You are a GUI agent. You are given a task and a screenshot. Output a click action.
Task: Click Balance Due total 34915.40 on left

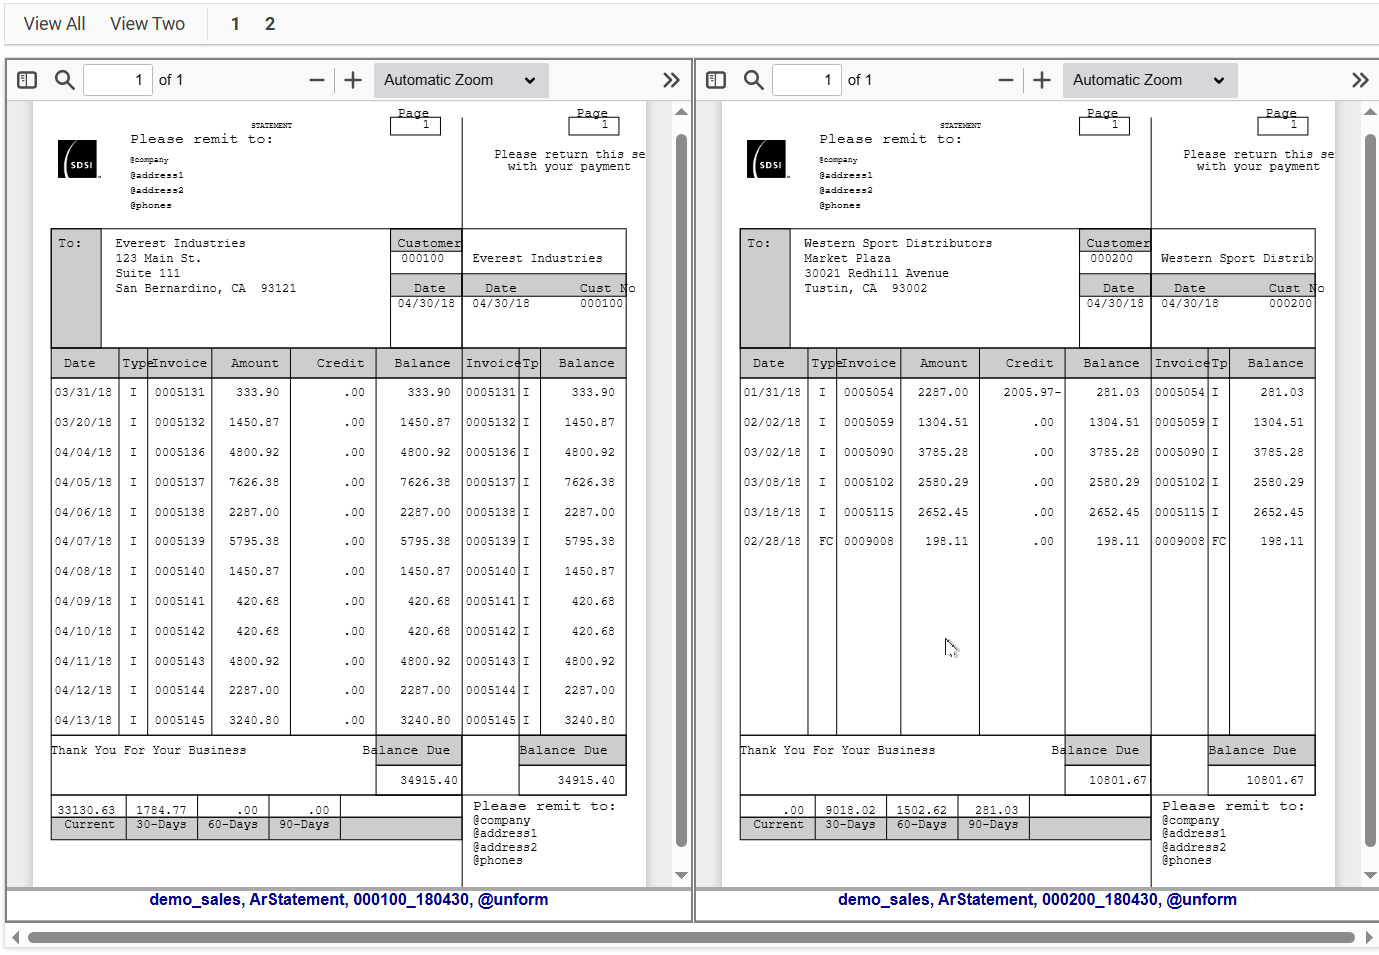(x=429, y=780)
